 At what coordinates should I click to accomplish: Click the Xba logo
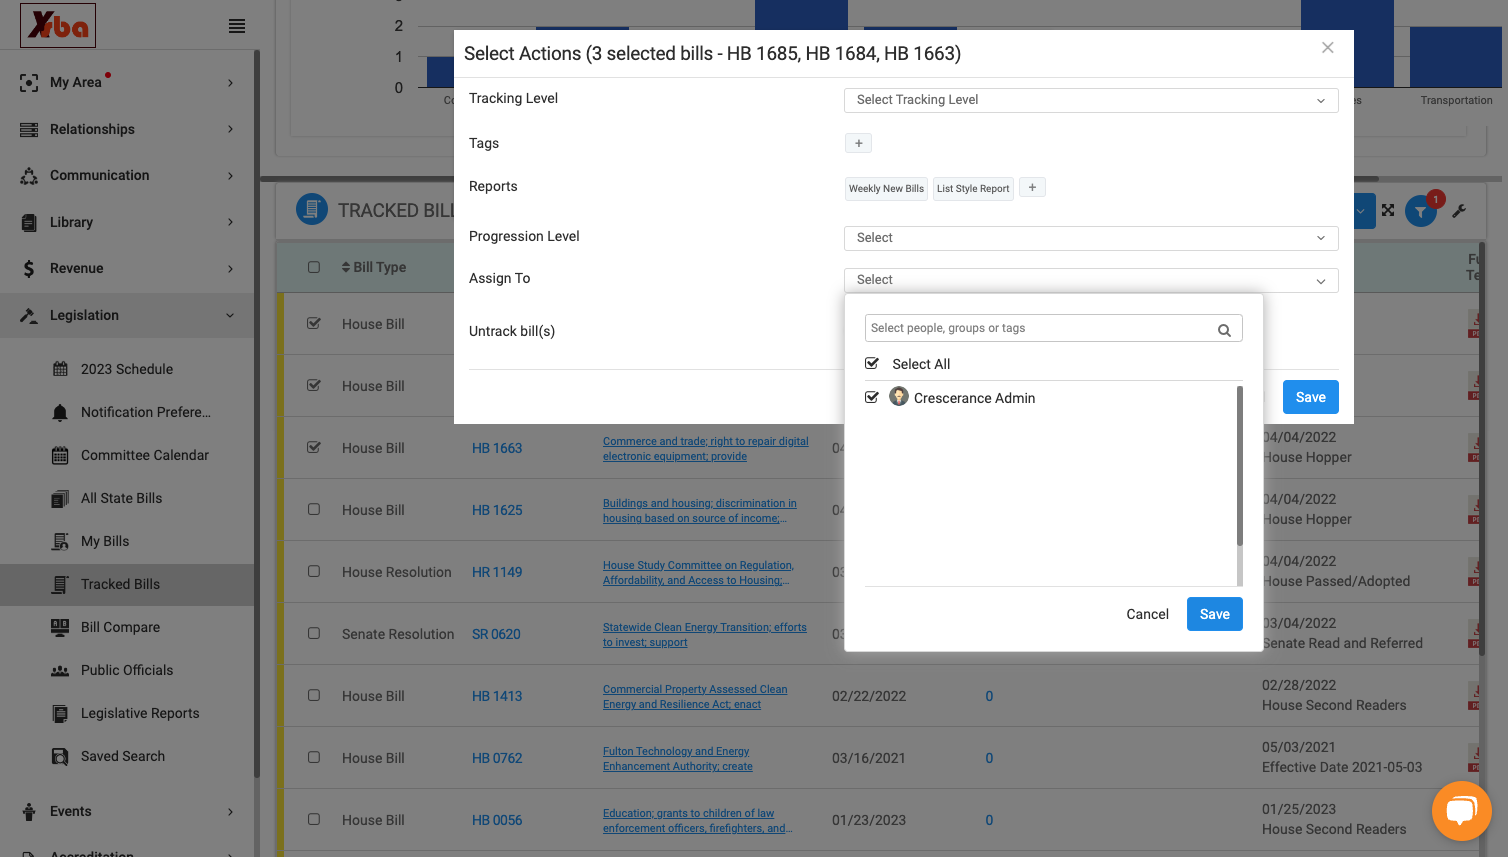coord(58,25)
